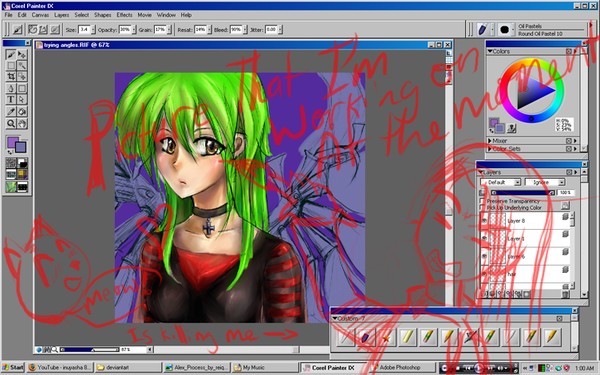The height and width of the screenshot is (375, 600).
Task: Select the Magic Wand tool
Action: point(22,65)
